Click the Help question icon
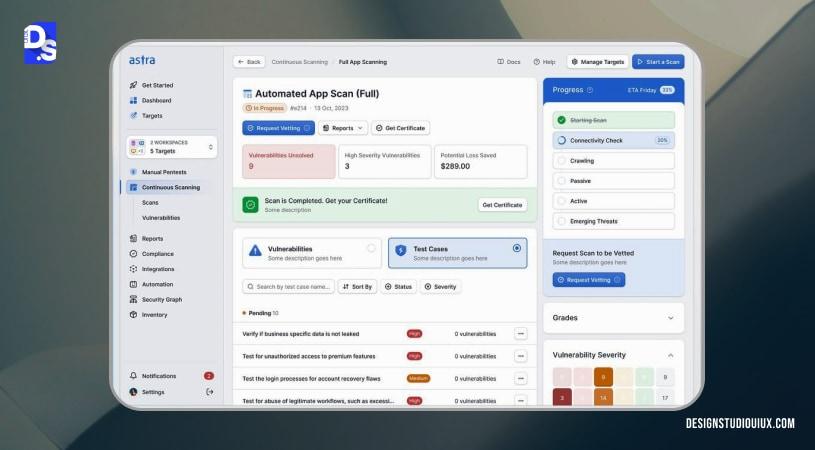Viewport: 815px width, 450px height. click(536, 61)
